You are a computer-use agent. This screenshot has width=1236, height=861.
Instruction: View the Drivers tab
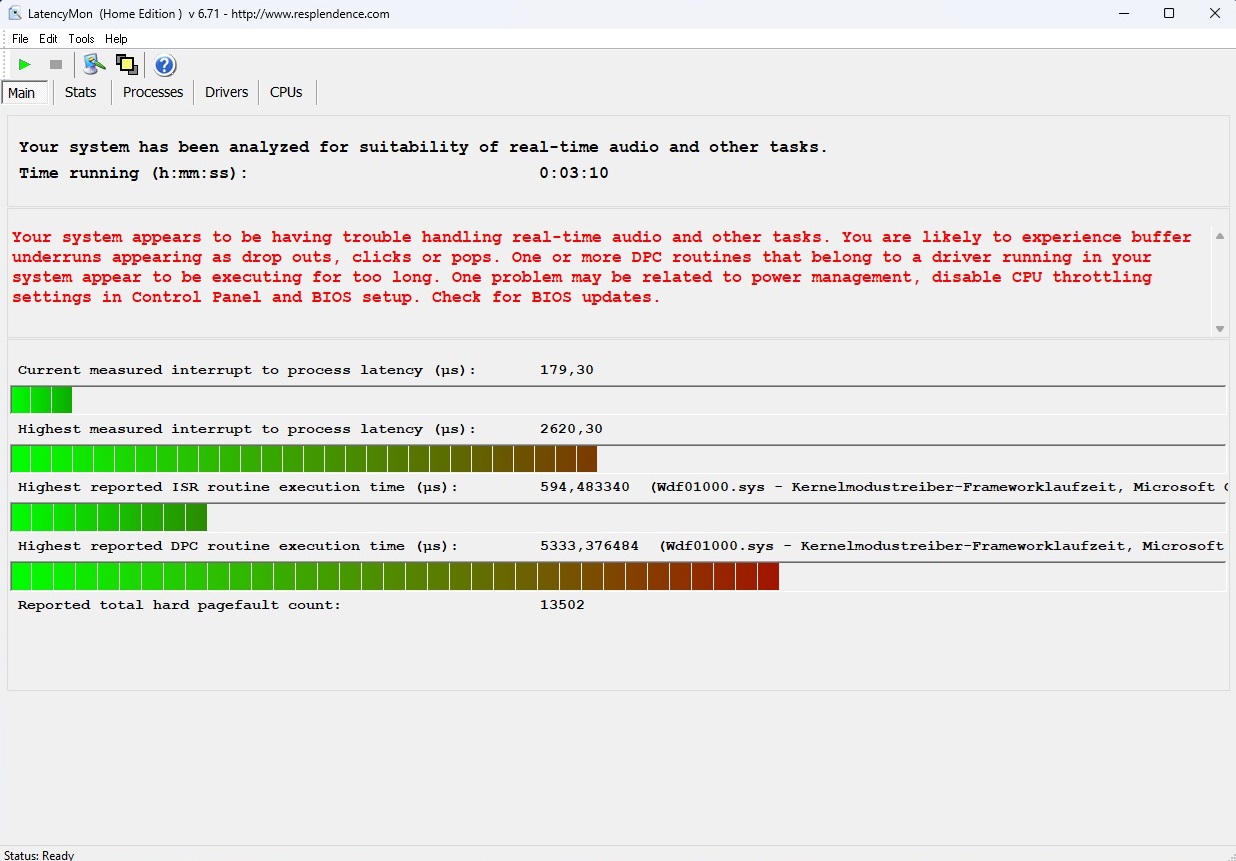click(226, 92)
